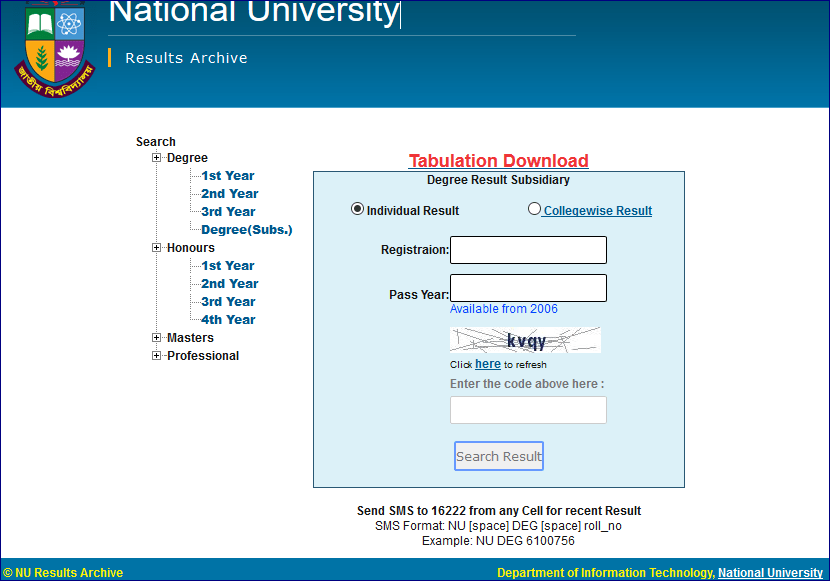Screen dimensions: 830x581
Task: Click the 'Results Archive' header text
Action: click(186, 58)
